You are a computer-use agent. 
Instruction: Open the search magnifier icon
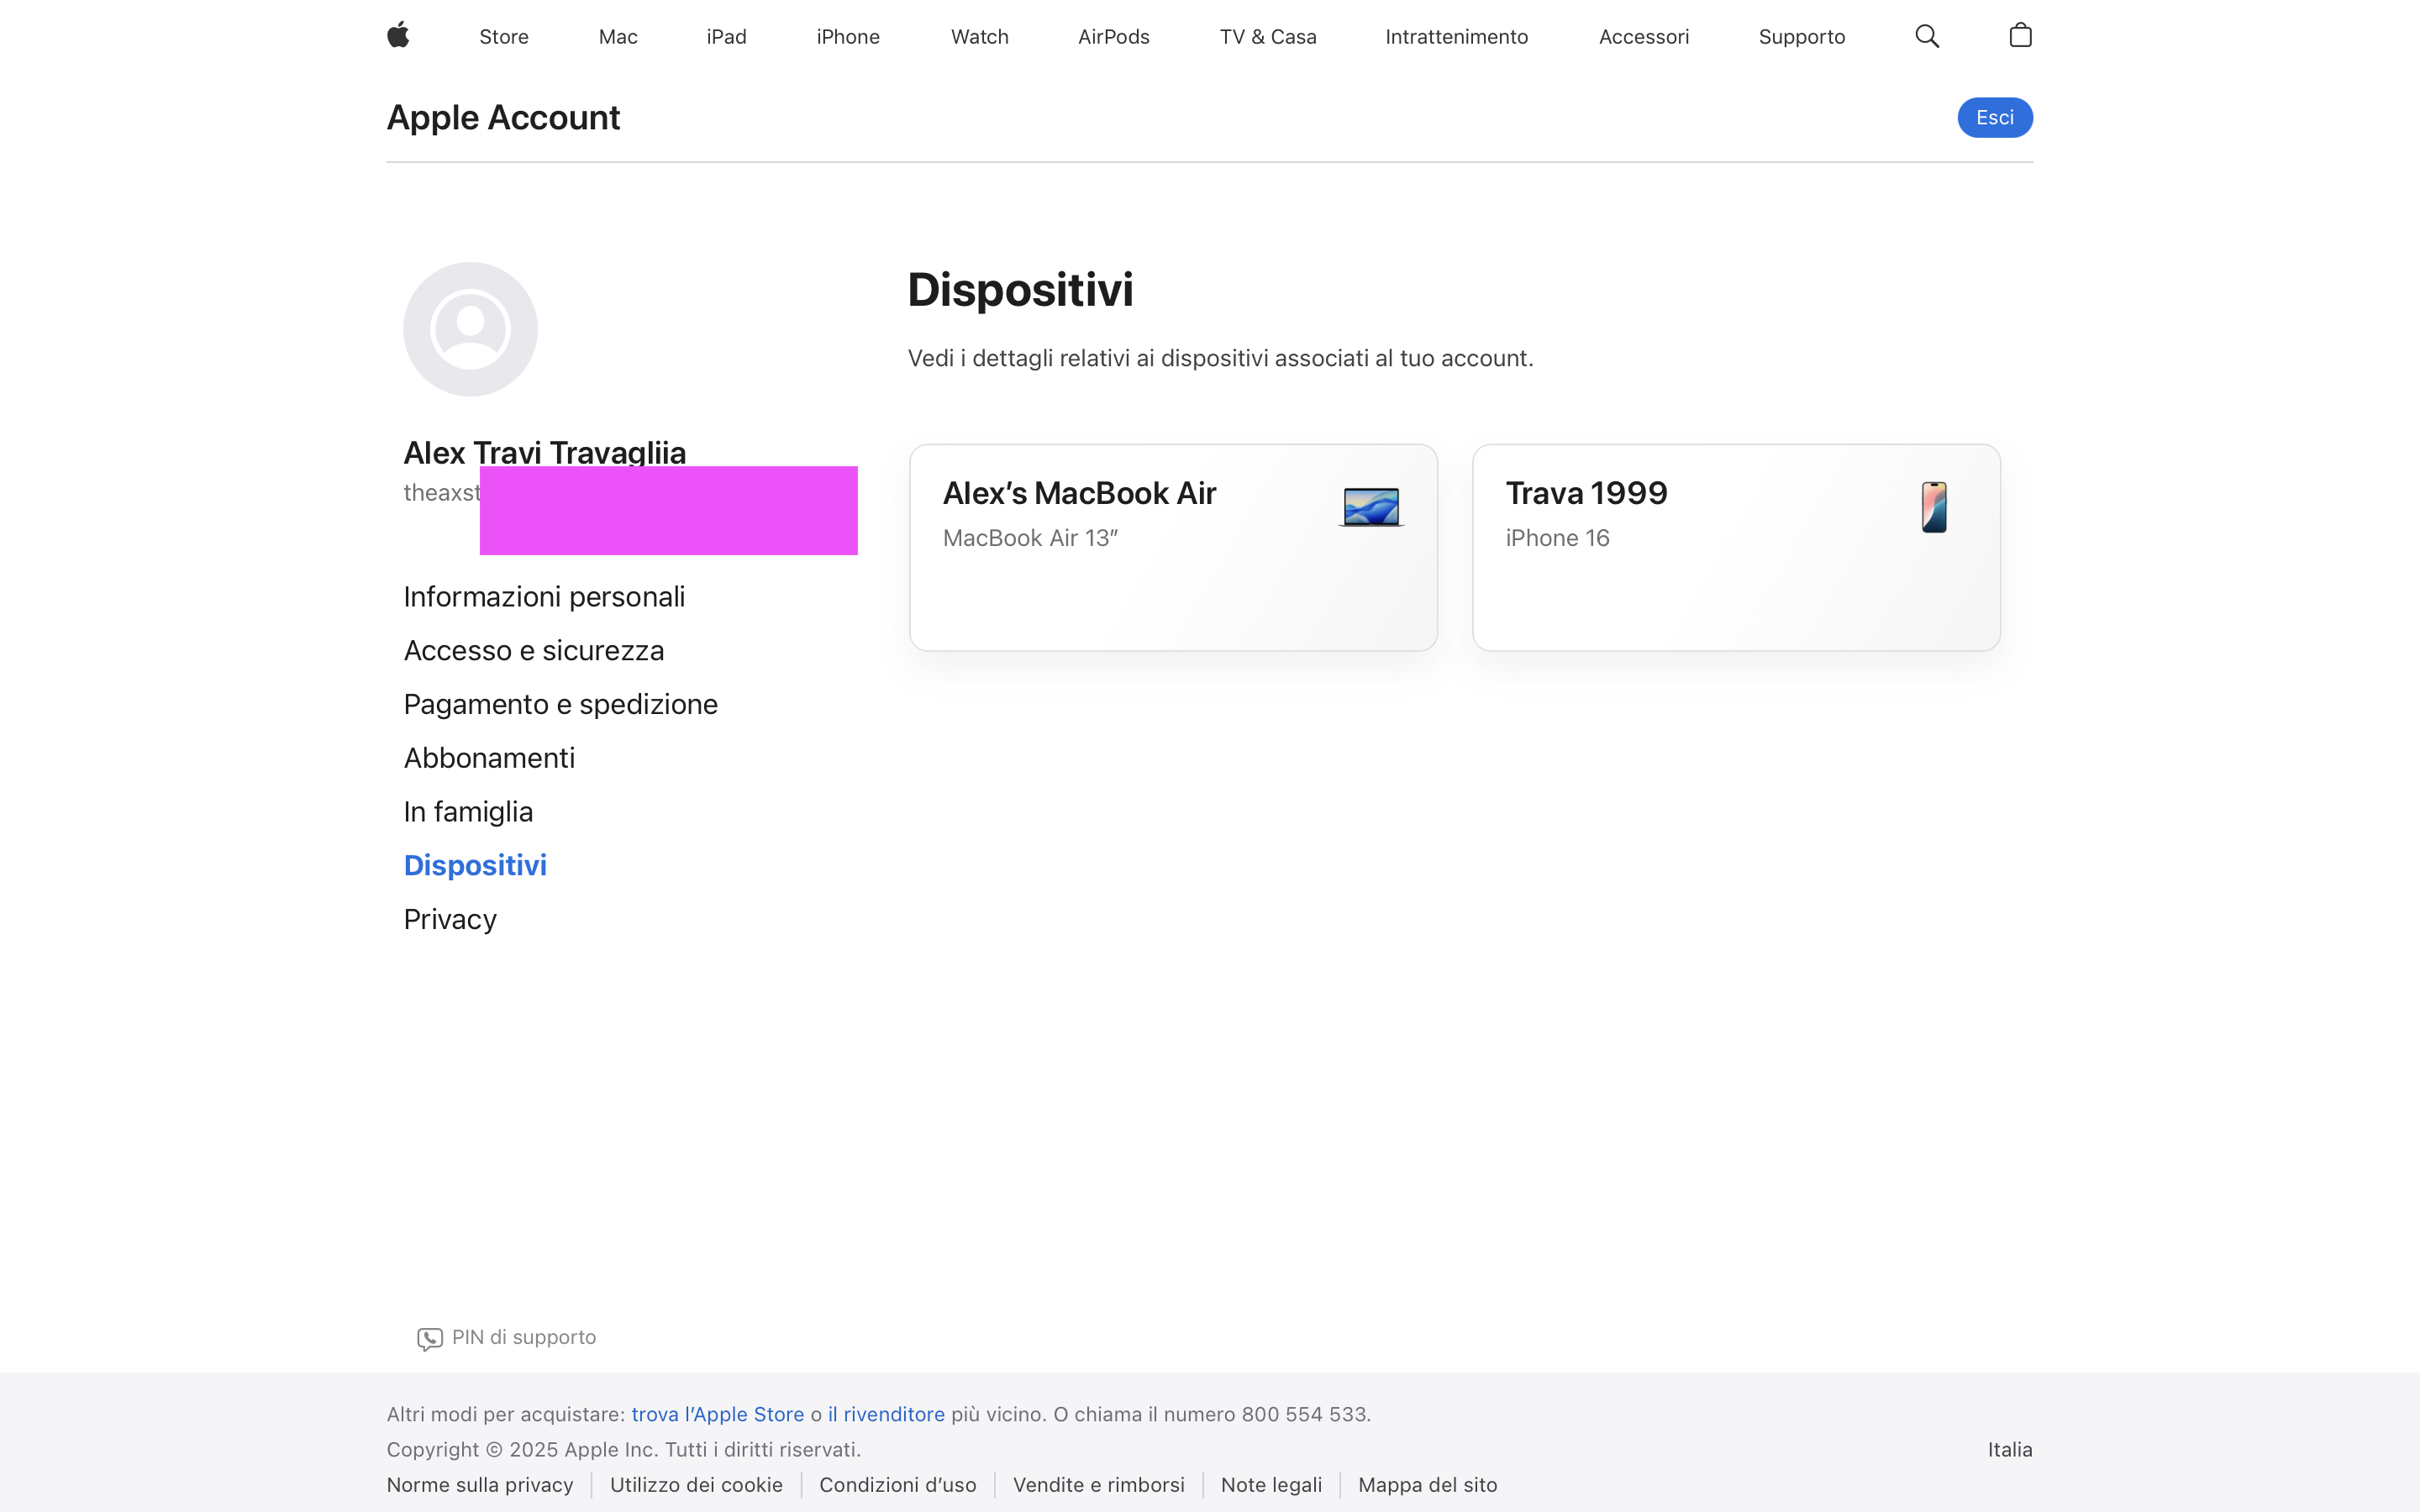[1927, 37]
